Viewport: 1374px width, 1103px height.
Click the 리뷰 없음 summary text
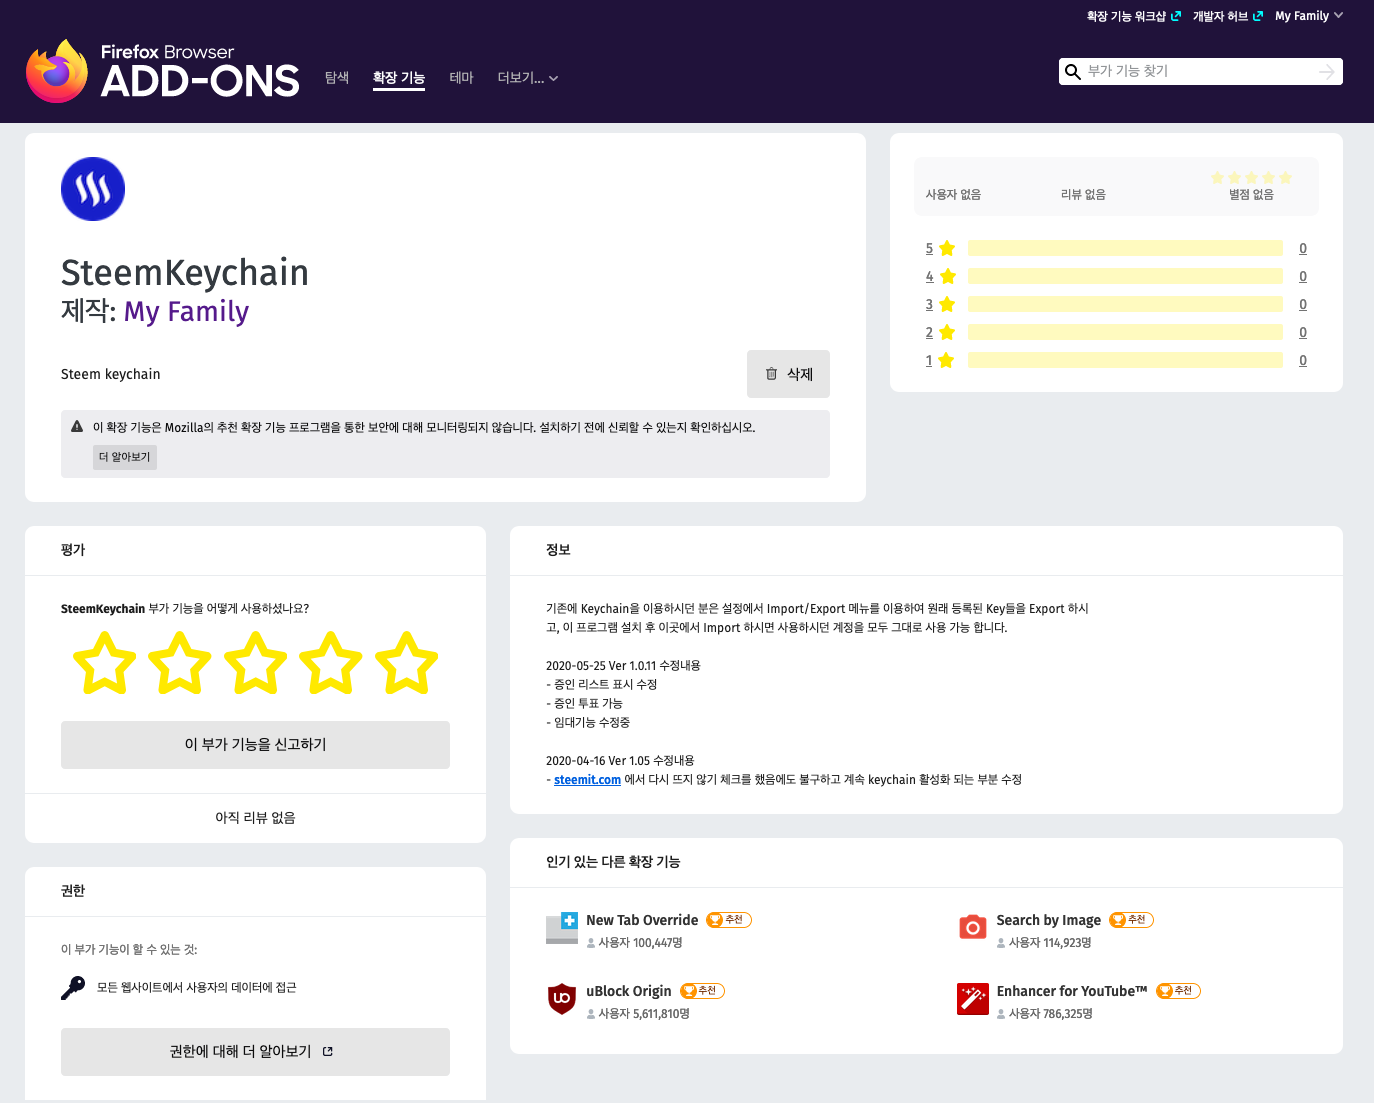point(1083,194)
